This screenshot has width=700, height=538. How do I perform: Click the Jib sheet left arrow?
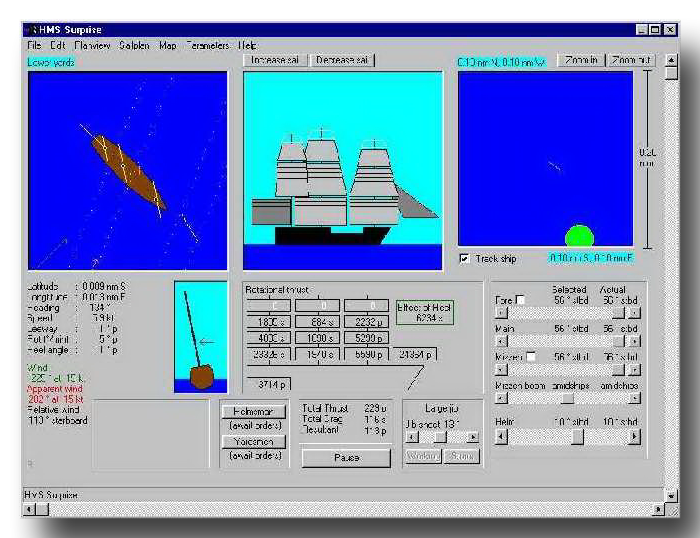[412, 437]
